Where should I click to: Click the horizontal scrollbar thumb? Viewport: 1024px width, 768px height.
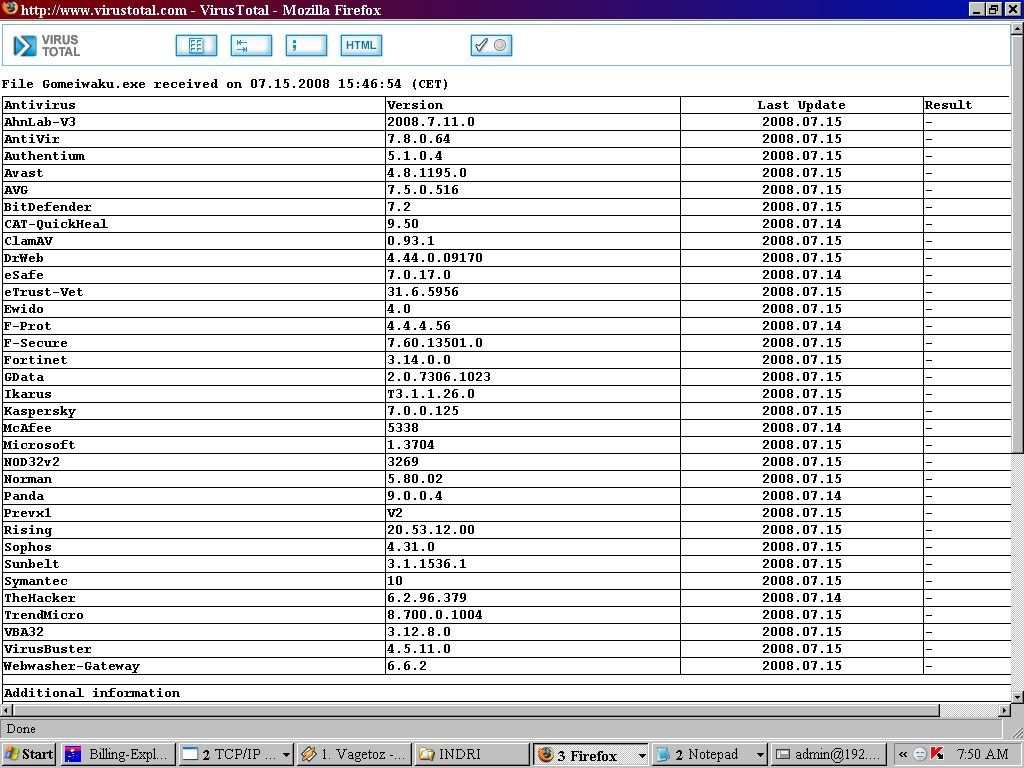point(476,710)
